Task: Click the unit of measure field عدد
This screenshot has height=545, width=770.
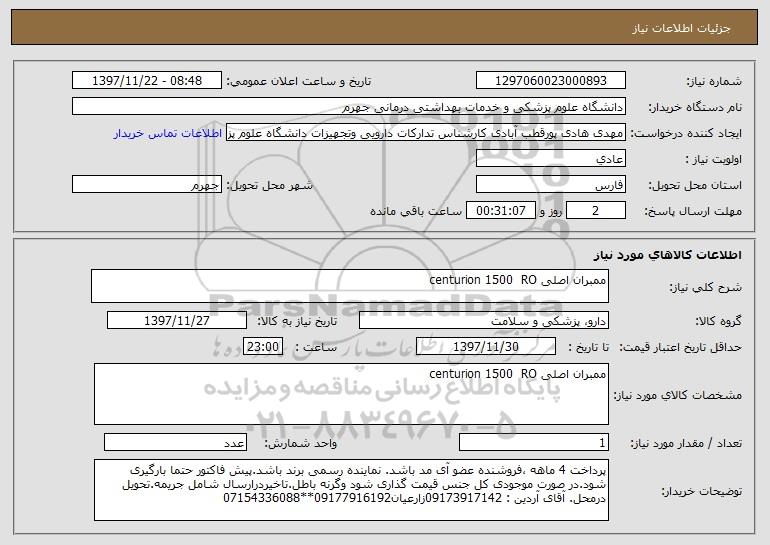Action: [x=175, y=443]
